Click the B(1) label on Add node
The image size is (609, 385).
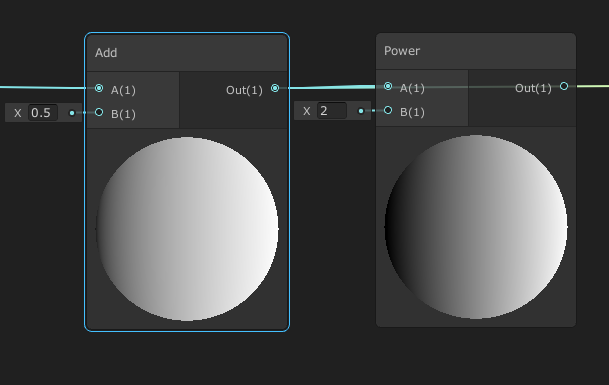tap(123, 114)
